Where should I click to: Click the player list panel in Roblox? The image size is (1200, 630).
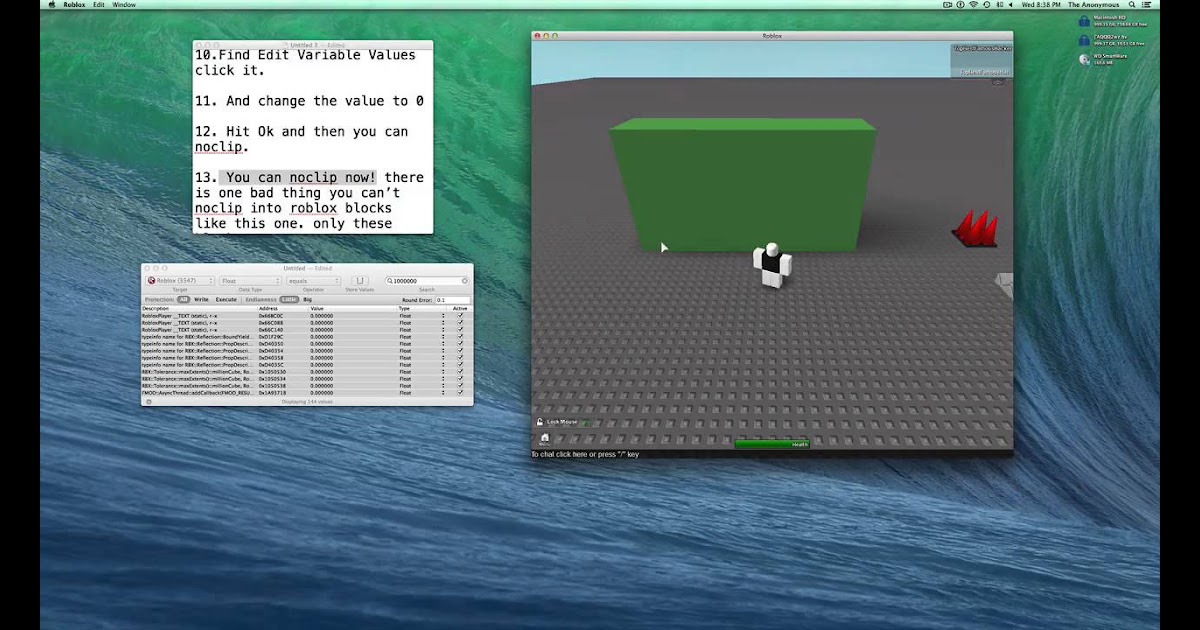(981, 60)
